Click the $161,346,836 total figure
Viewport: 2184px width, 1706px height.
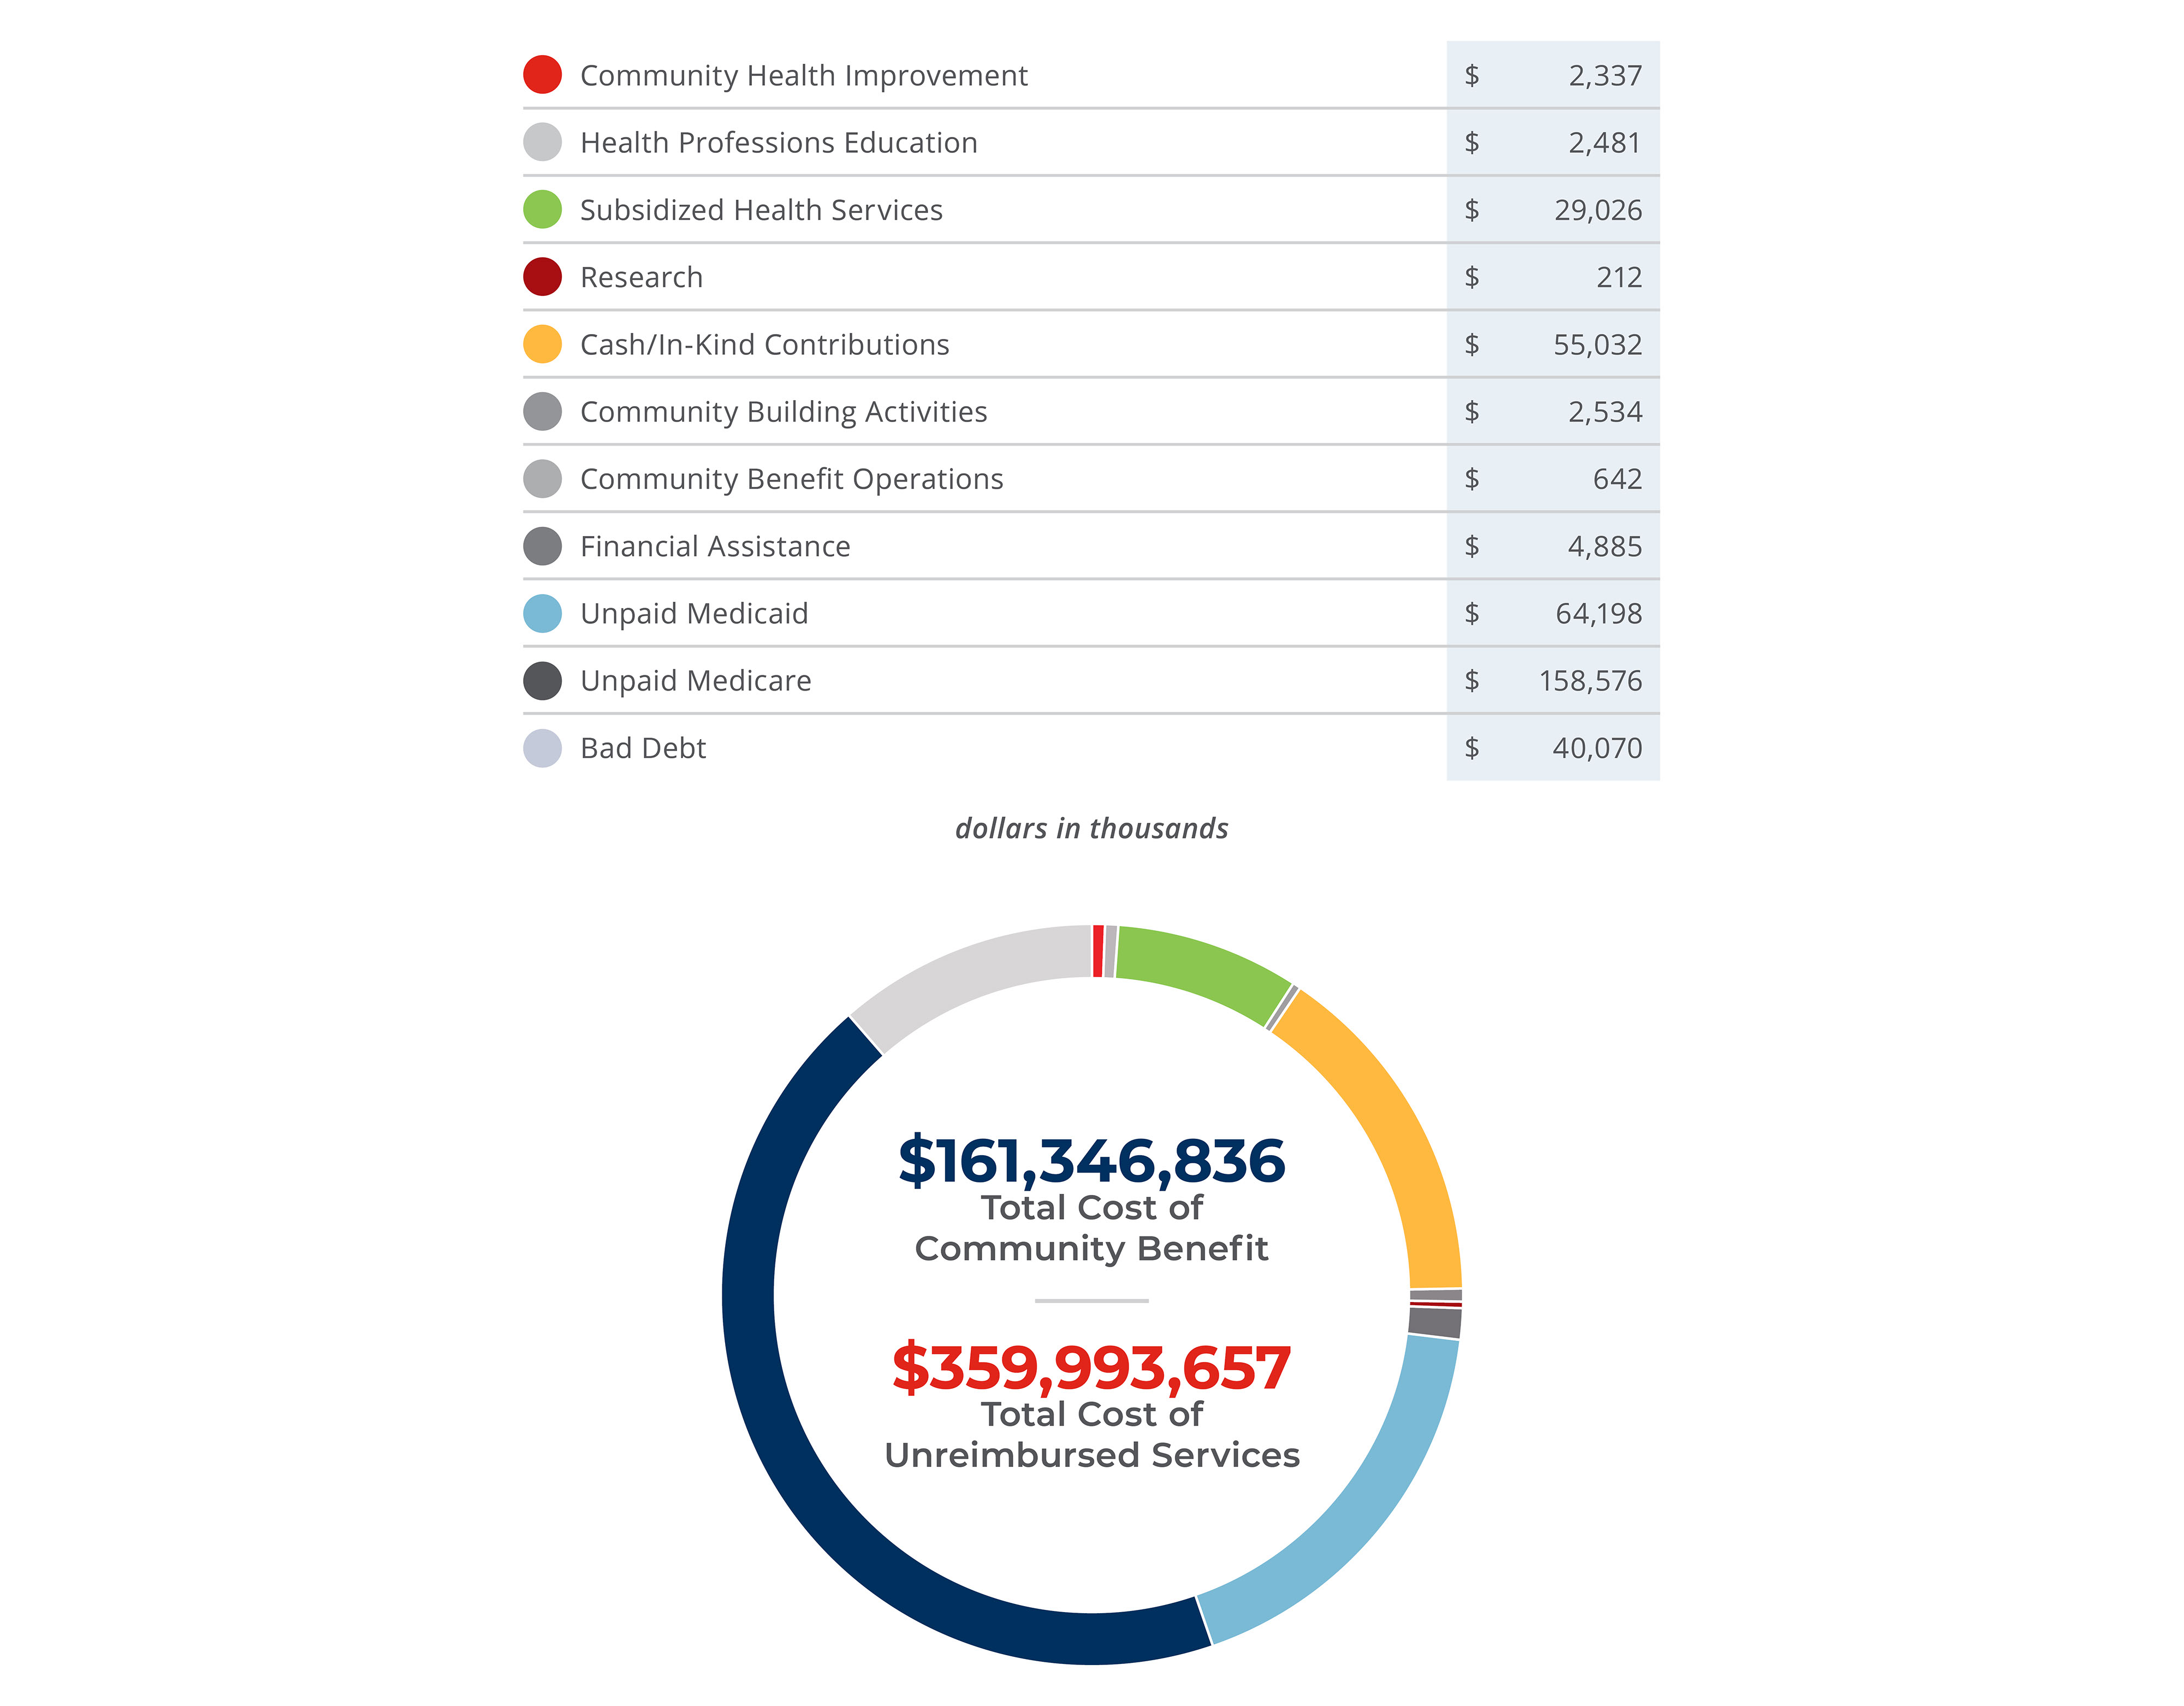[x=1091, y=1161]
